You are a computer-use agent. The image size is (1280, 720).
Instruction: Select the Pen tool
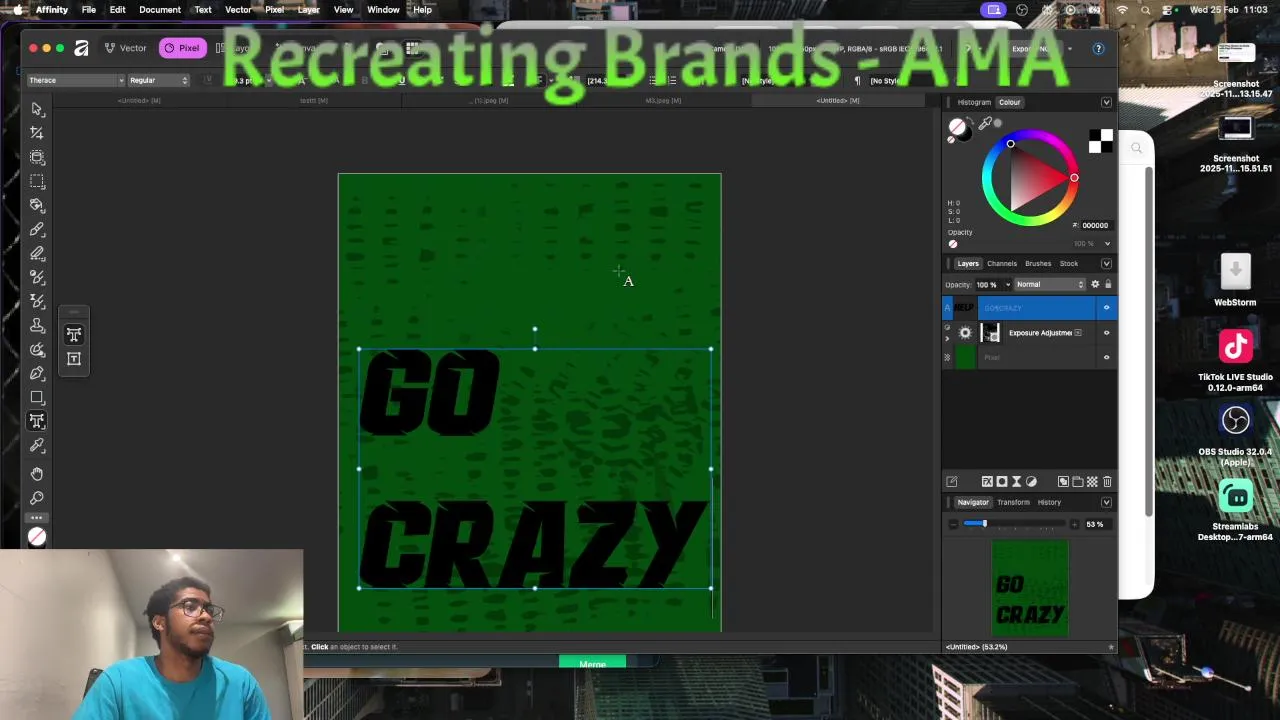pos(37,373)
